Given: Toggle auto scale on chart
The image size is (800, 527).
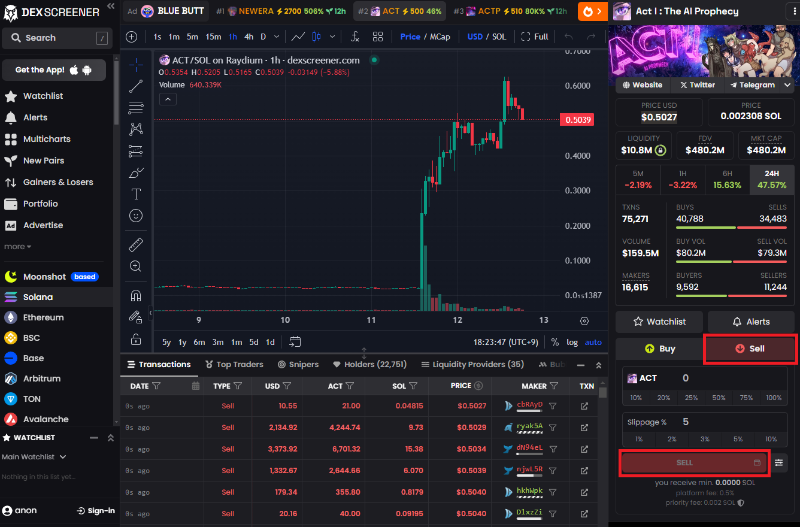Looking at the screenshot, I should tap(593, 342).
